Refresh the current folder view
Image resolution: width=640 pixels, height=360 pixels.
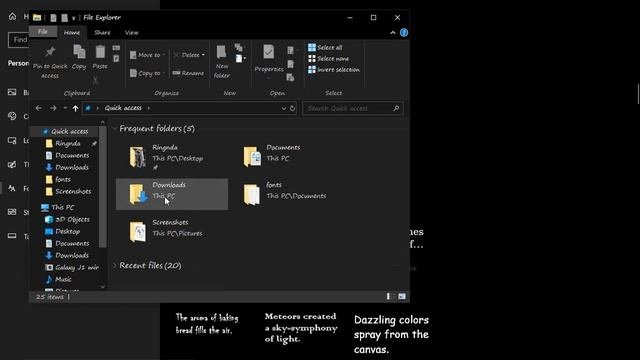293,108
